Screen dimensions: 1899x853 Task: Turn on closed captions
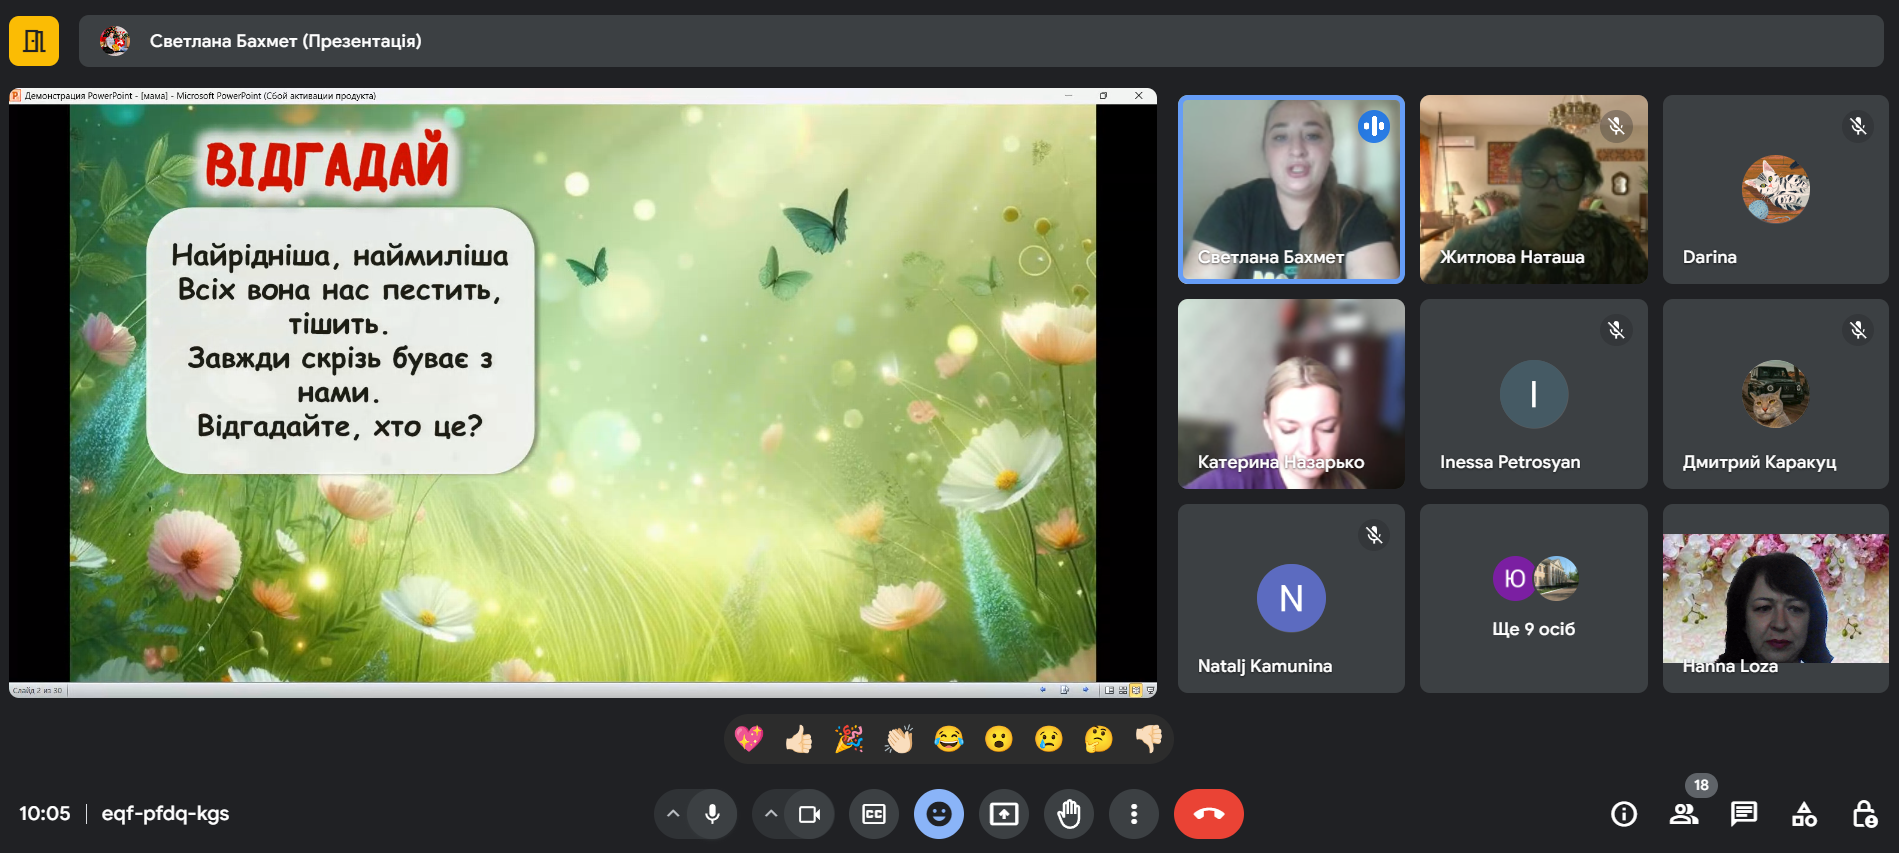pos(874,814)
